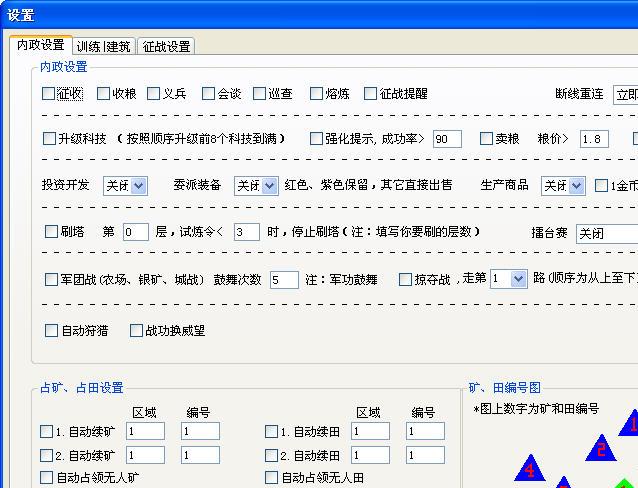
Task: Click blue triangle mine marker number 4
Action: click(x=529, y=469)
